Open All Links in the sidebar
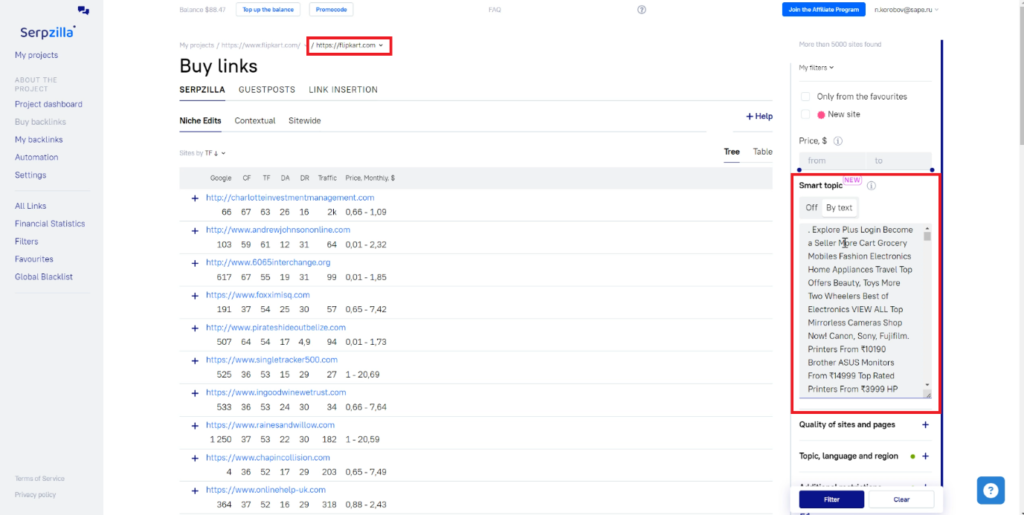This screenshot has height=515, width=1024. tap(31, 206)
